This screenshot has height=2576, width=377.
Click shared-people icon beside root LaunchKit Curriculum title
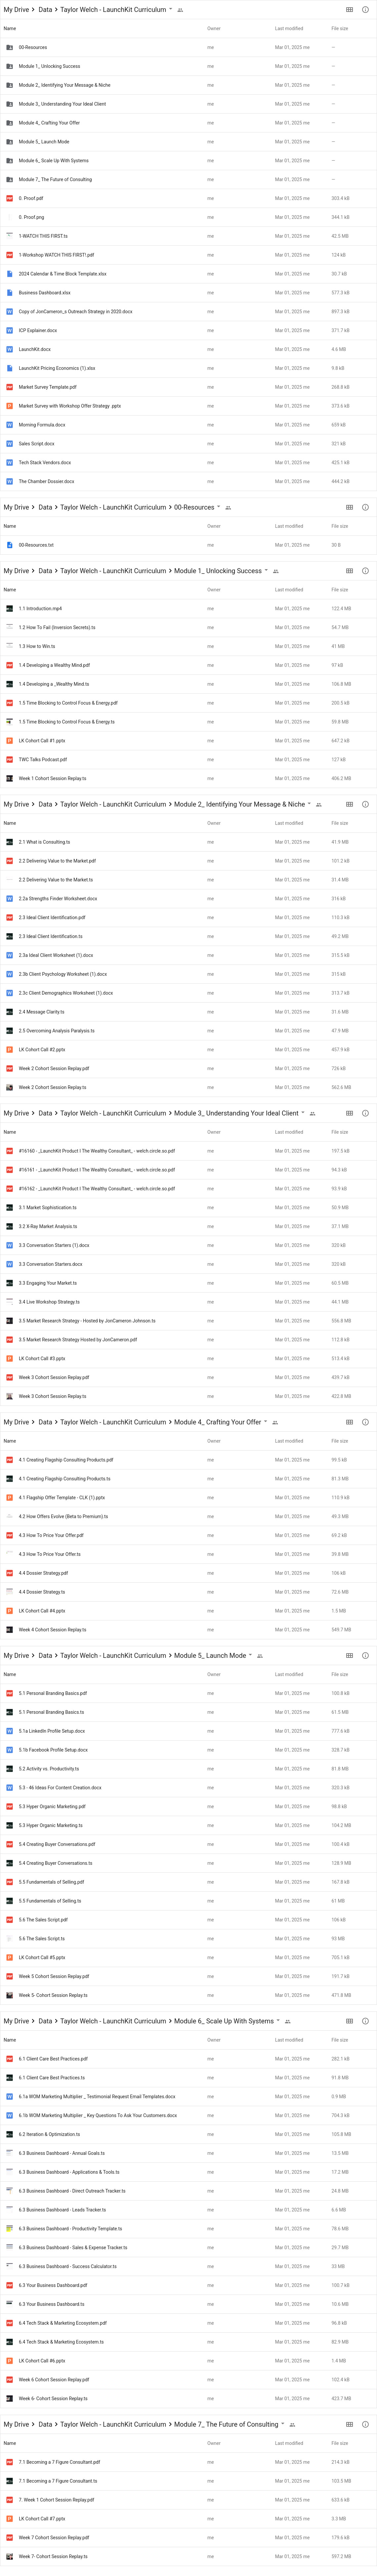click(x=180, y=10)
